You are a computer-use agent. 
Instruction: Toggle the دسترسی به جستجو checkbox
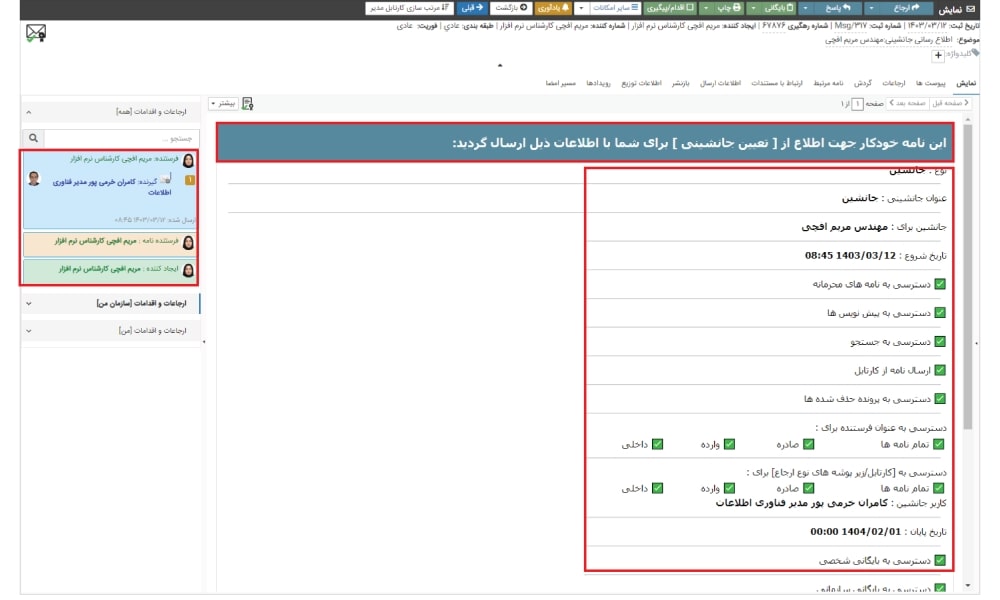pyautogui.click(x=939, y=342)
